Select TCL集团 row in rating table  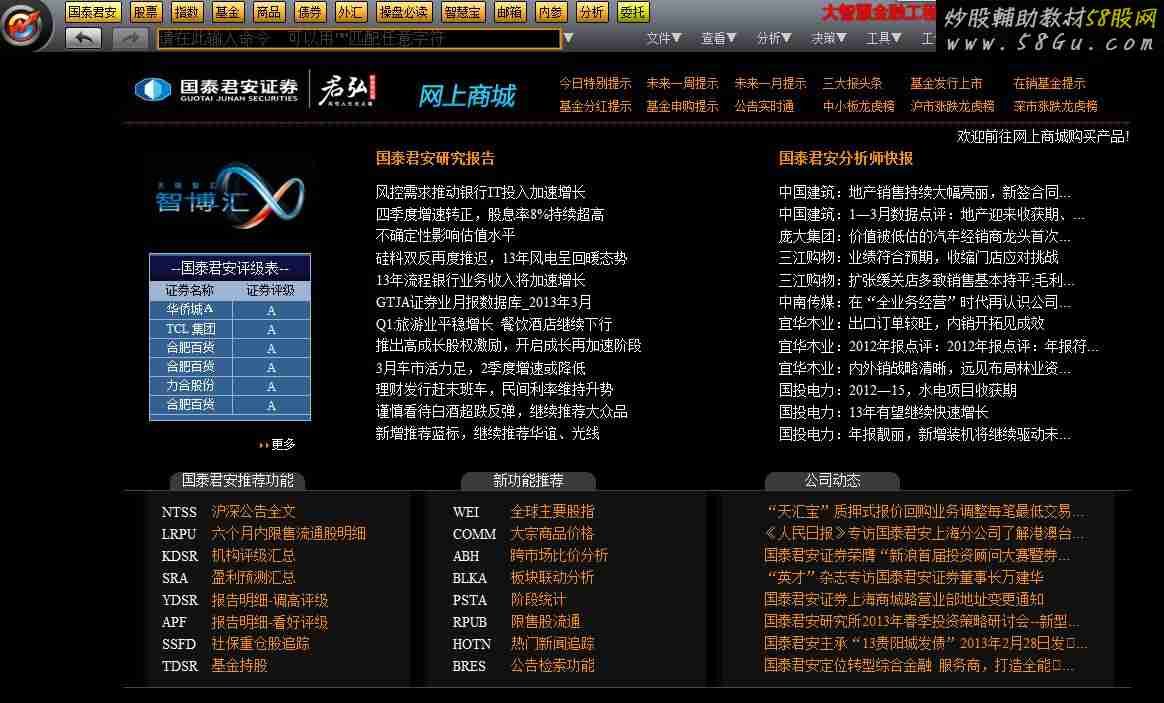(230, 329)
